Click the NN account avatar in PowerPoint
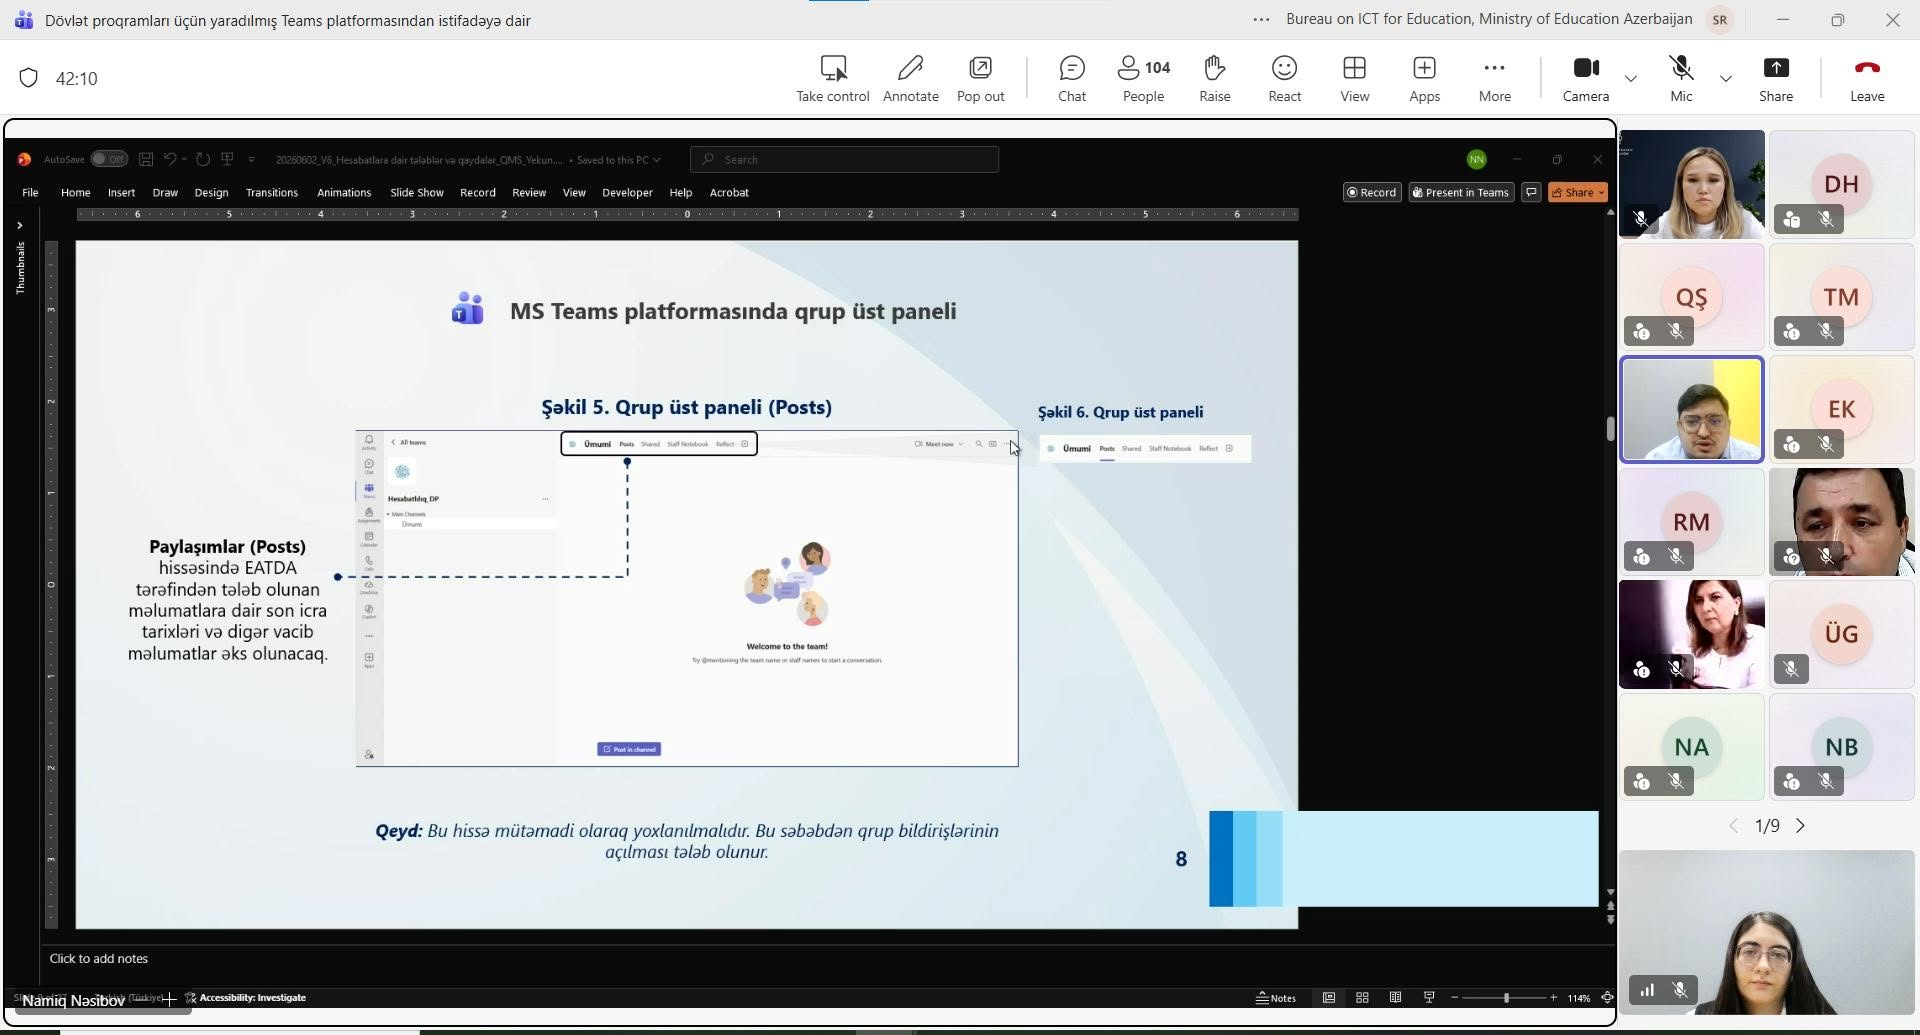The width and height of the screenshot is (1920, 1035). [1476, 159]
